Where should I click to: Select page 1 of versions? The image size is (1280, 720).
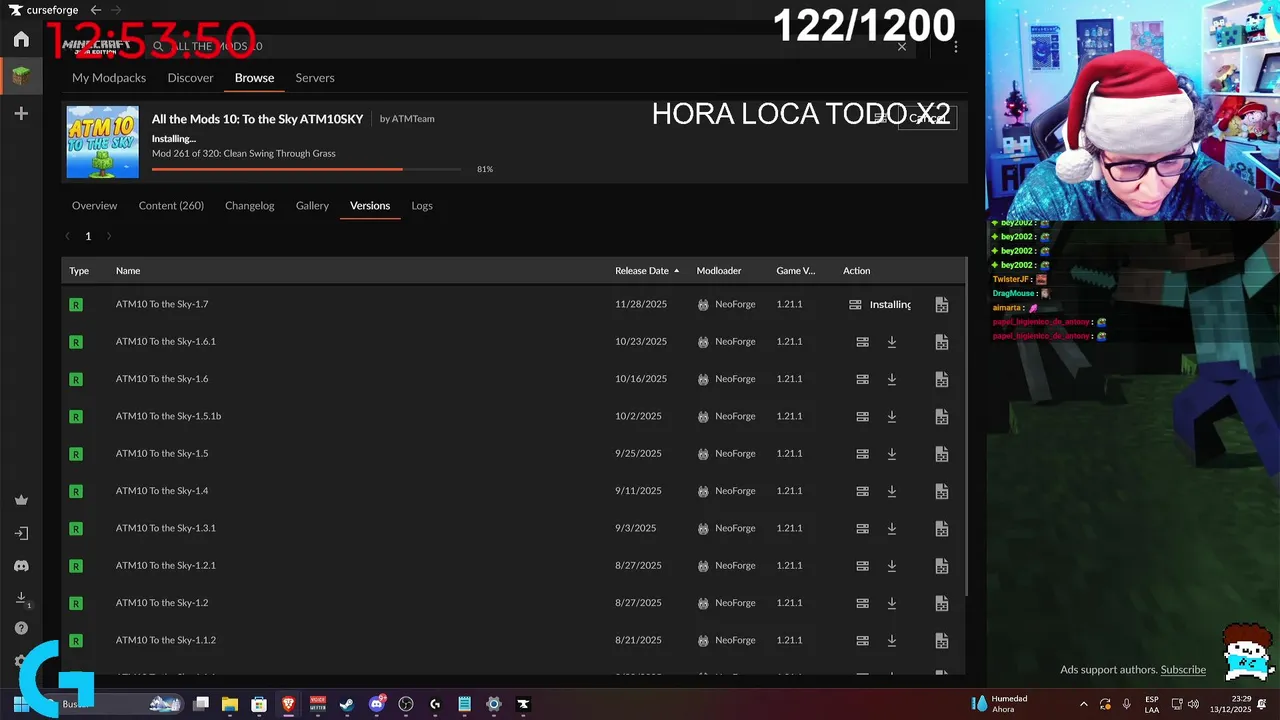[x=88, y=237]
